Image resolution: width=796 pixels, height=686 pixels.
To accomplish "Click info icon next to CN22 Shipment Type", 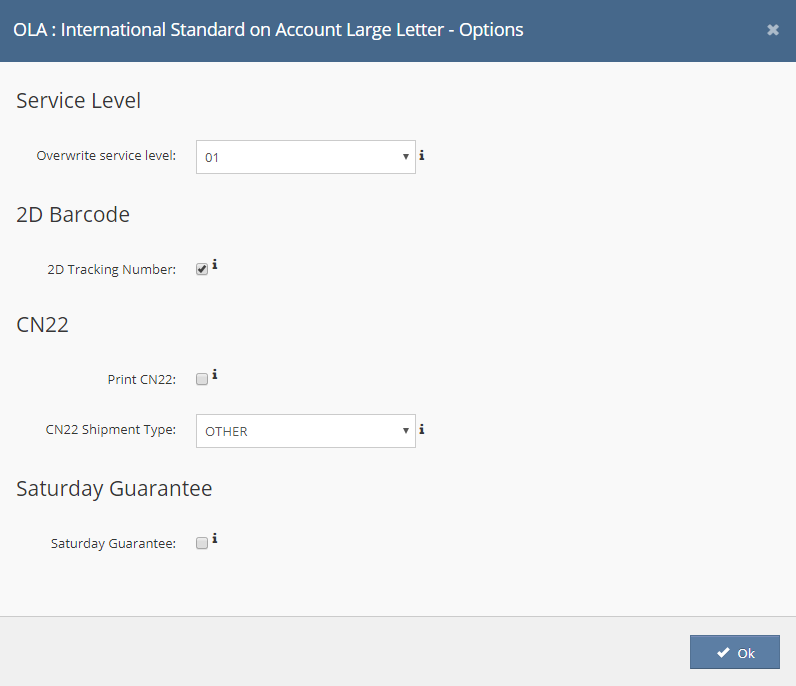I will (x=422, y=430).
